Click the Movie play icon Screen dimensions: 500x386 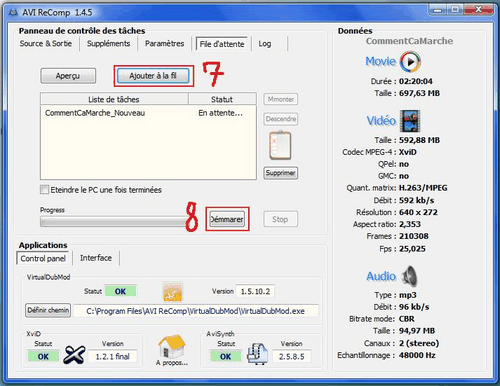coord(410,62)
